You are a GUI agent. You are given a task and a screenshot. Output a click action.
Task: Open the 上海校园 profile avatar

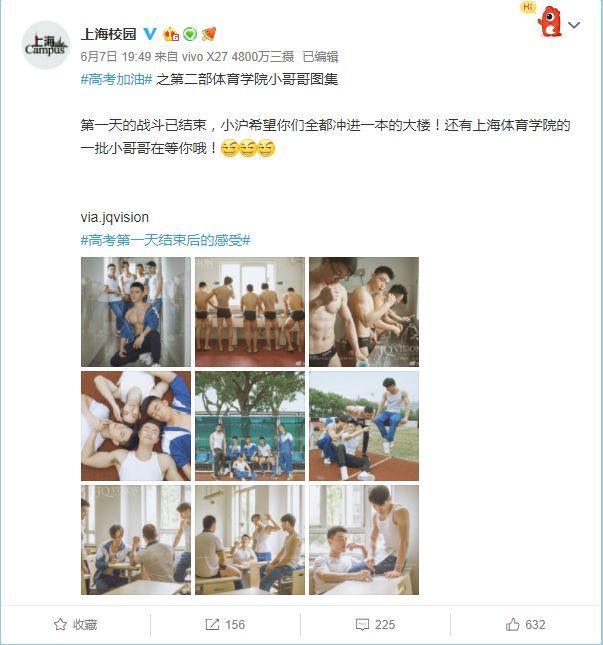[x=45, y=45]
